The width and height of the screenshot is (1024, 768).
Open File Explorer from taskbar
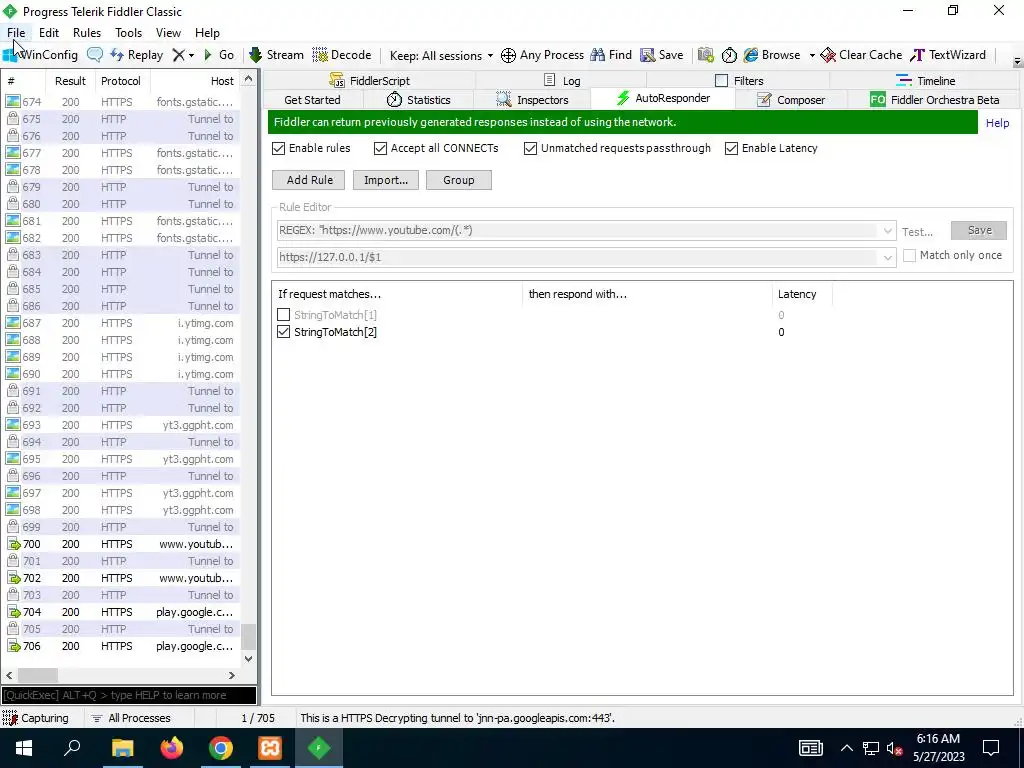click(x=122, y=748)
